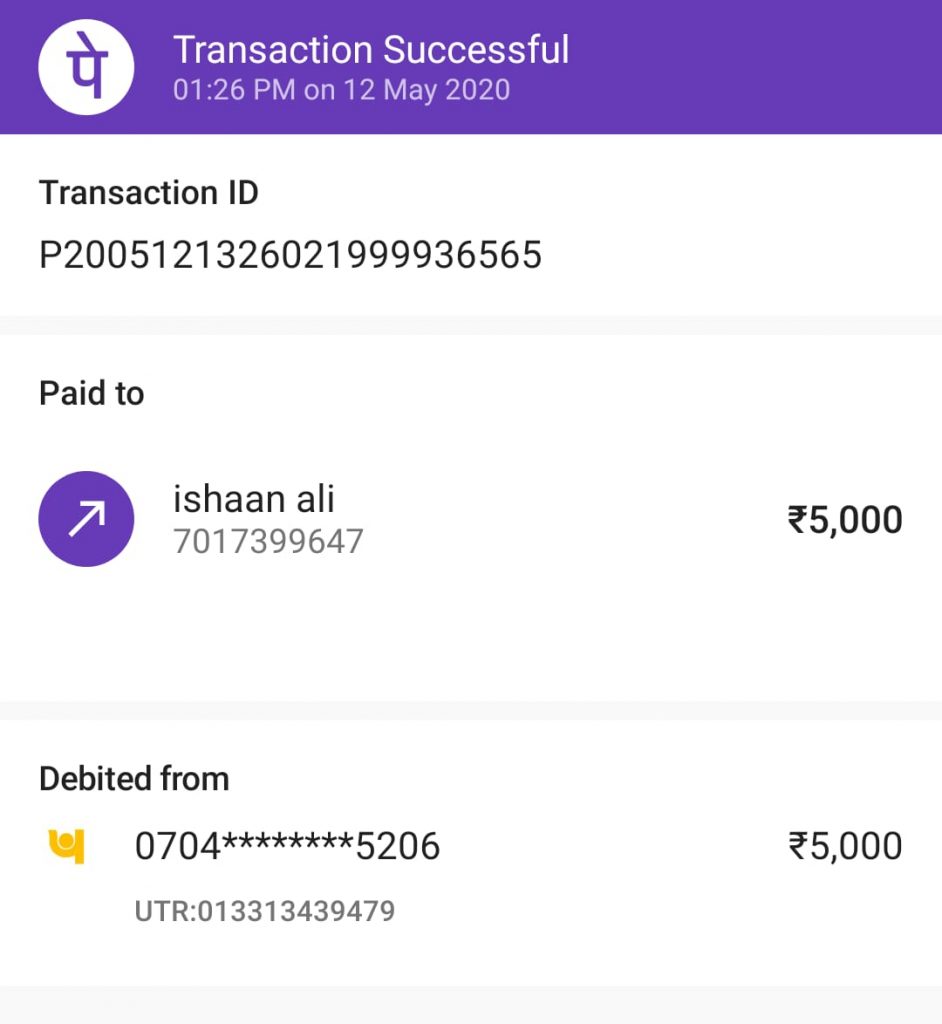Click the Transaction ID heading

pos(149,192)
